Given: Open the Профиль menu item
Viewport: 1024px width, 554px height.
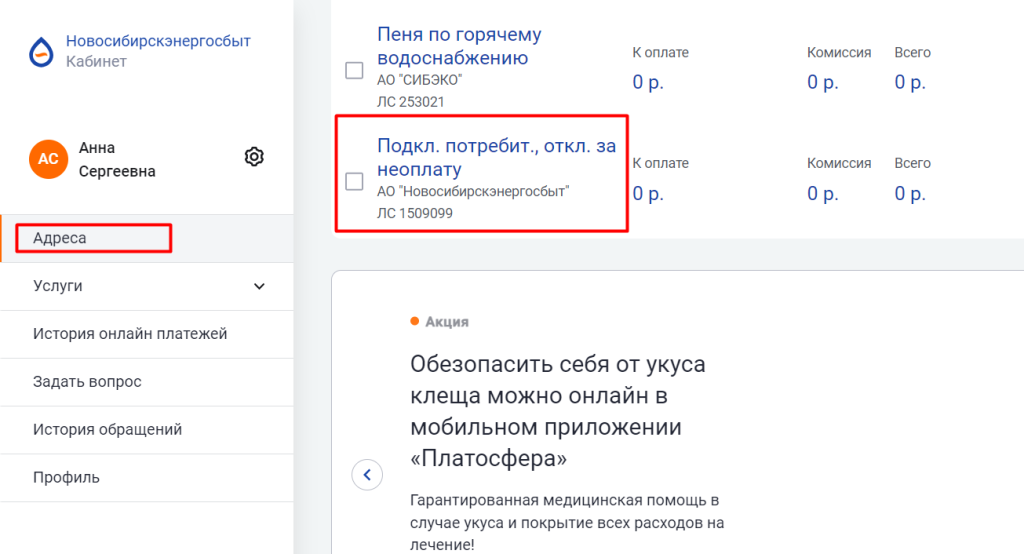Looking at the screenshot, I should 66,478.
